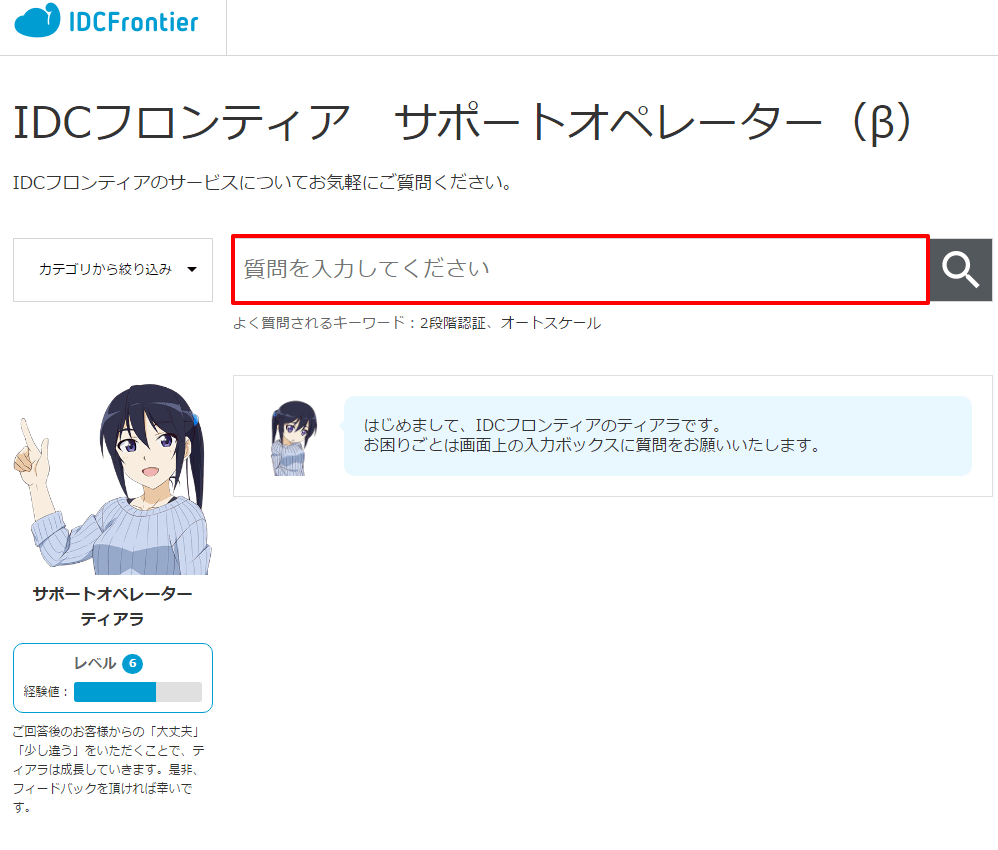Image resolution: width=998 pixels, height=850 pixels.
Task: Click the 経験値 experience progress bar
Action: pos(137,692)
